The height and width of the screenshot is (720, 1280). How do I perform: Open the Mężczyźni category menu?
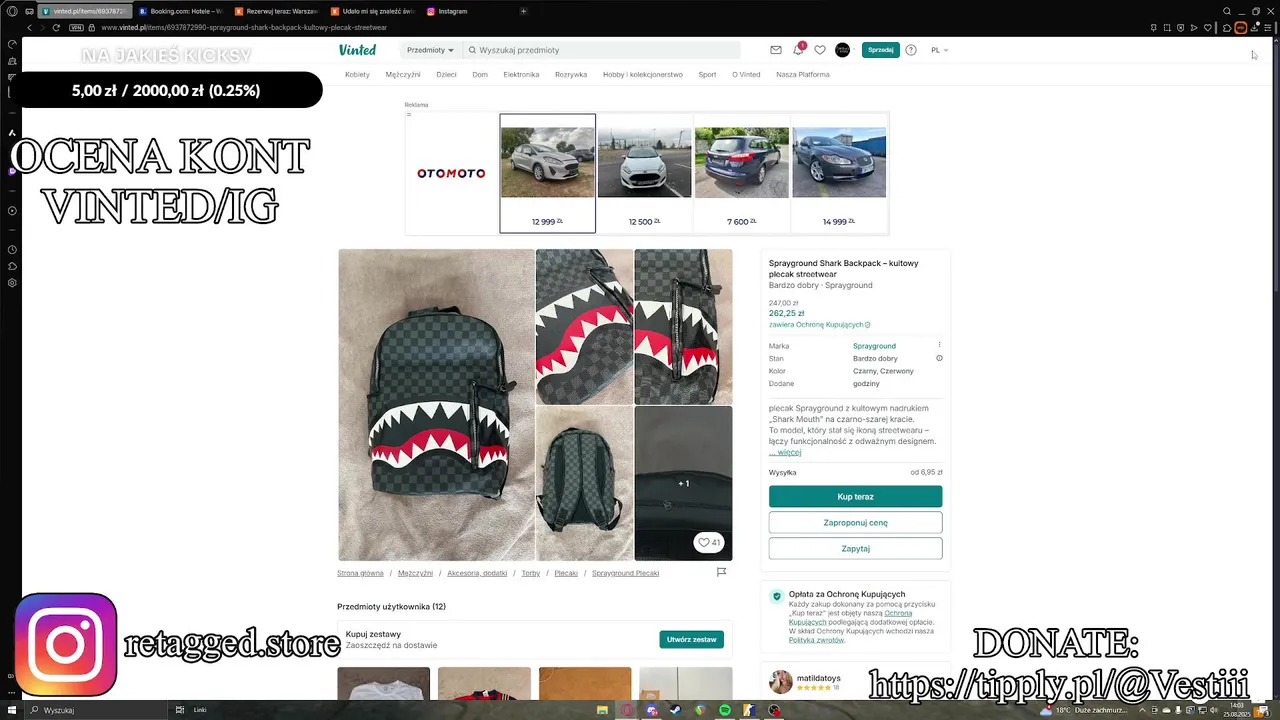point(403,75)
